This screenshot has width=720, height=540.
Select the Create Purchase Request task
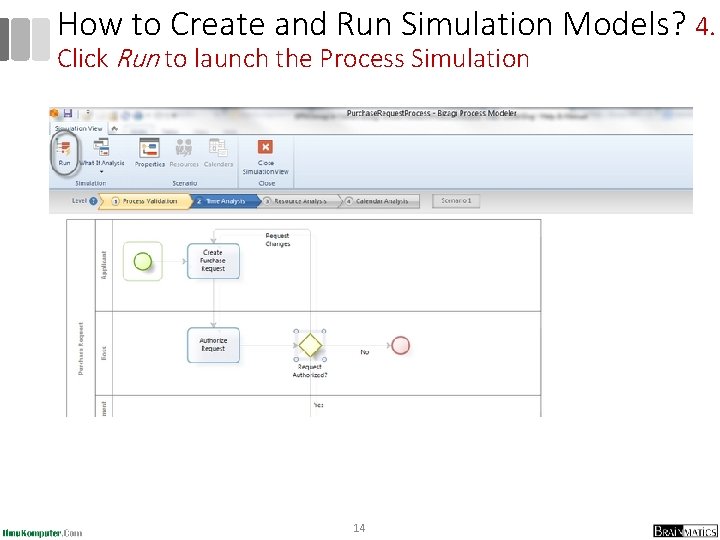click(213, 261)
